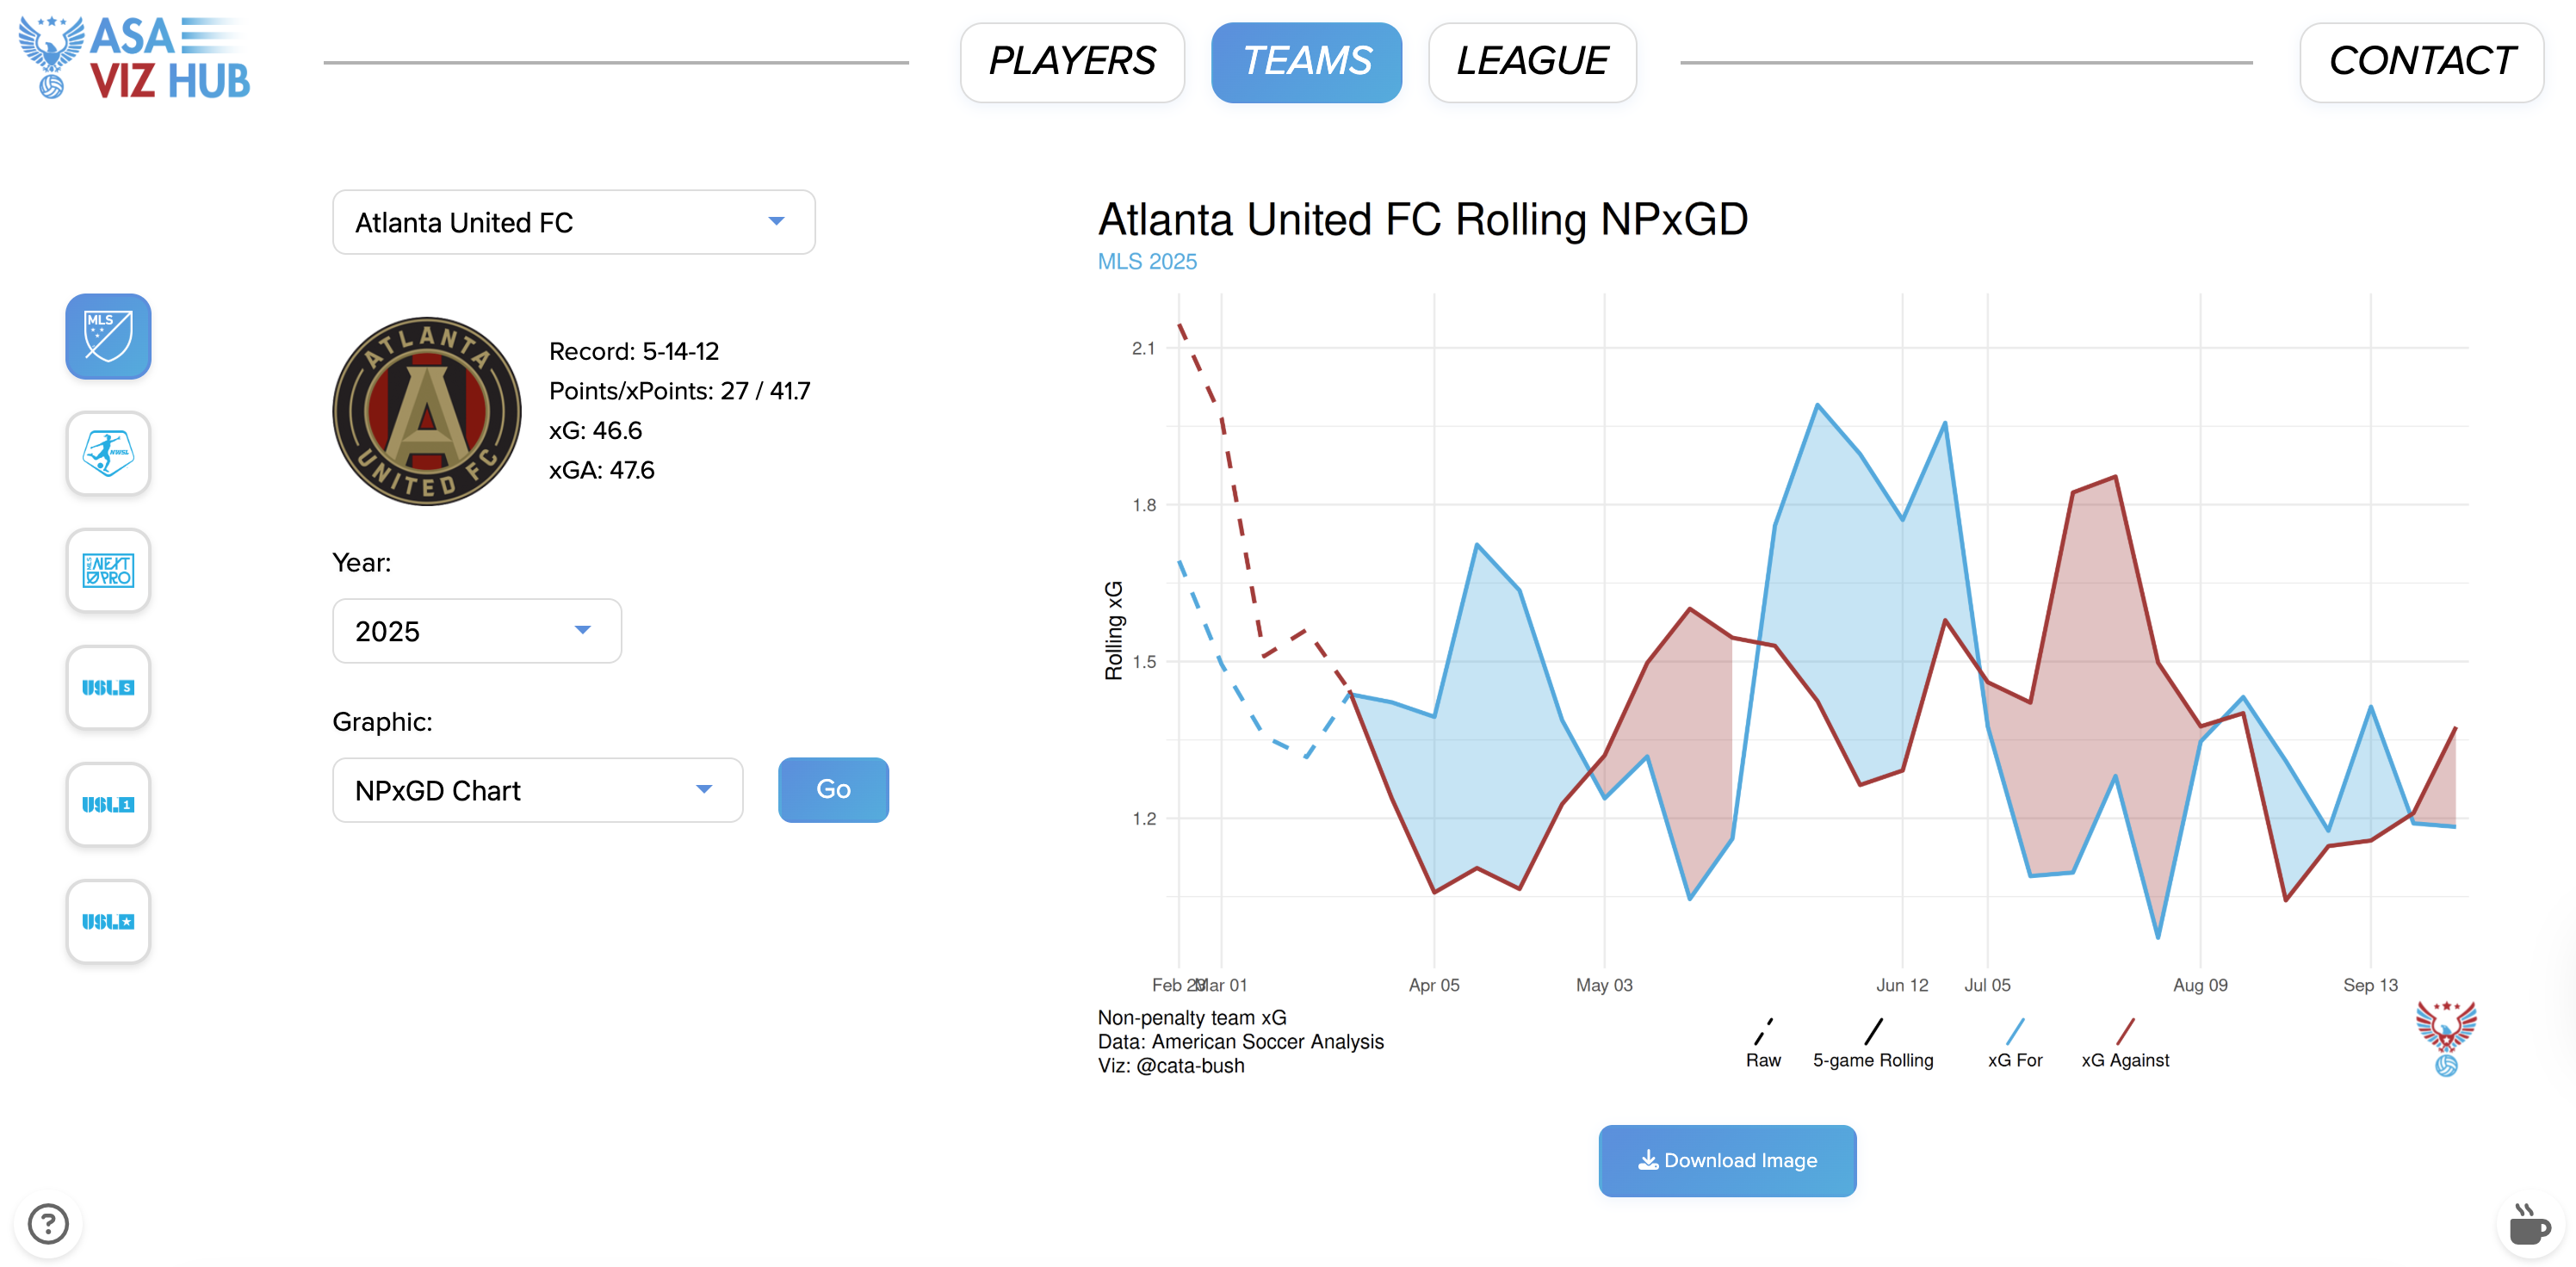Viewport: 2576px width, 1267px height.
Task: Click the xG Against legend swatch
Action: 2126,1032
